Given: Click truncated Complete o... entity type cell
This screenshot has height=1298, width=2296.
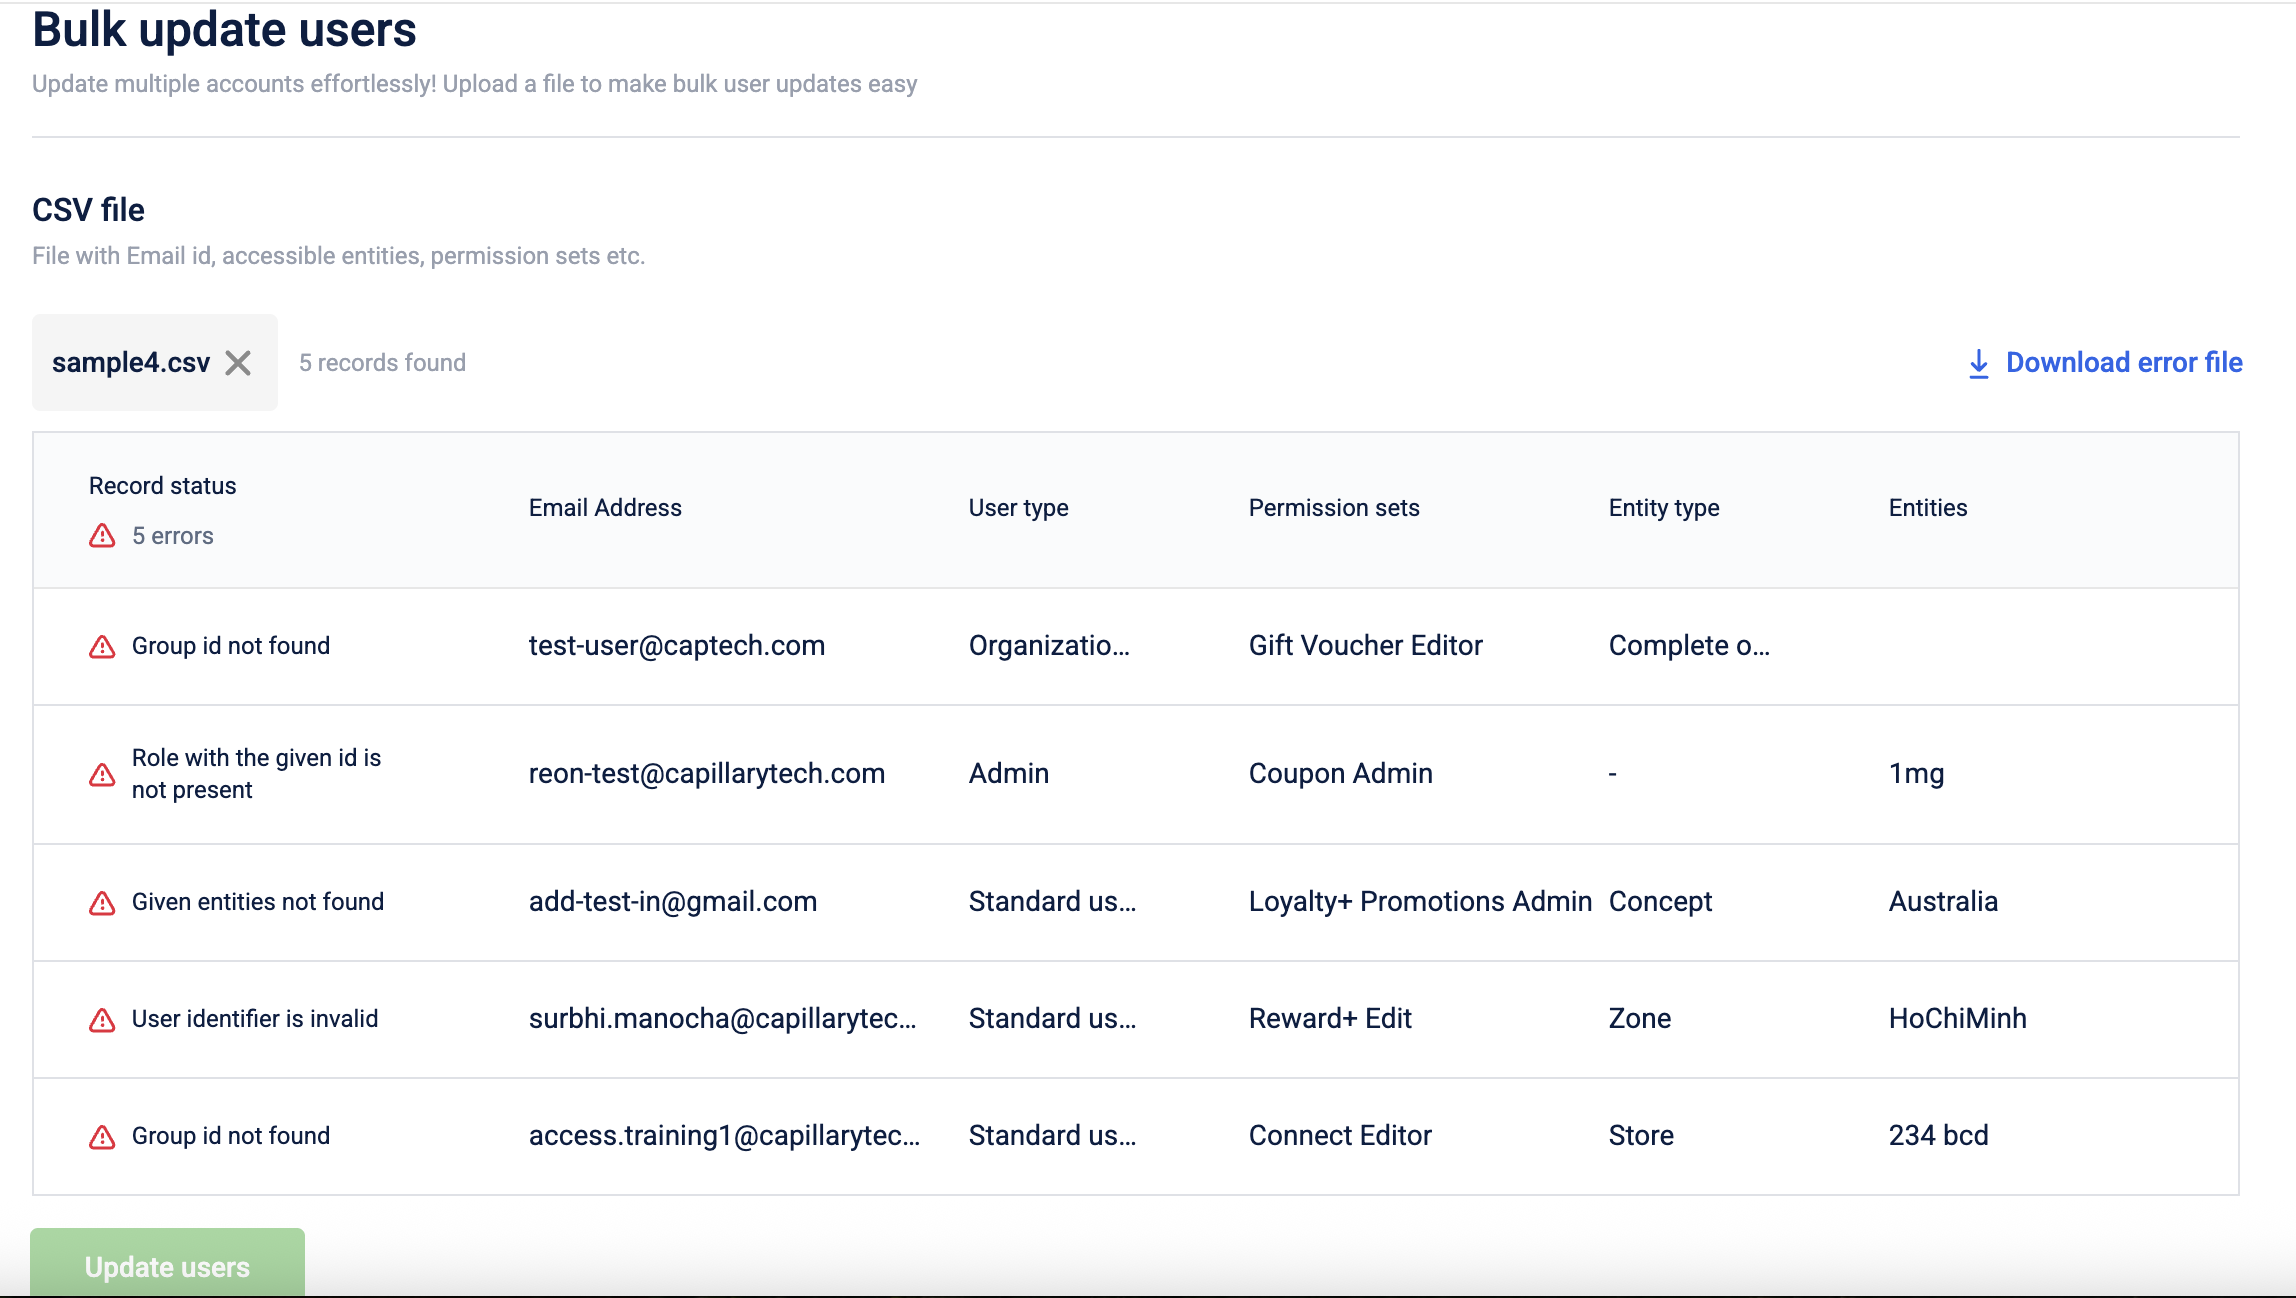Looking at the screenshot, I should click(x=1688, y=646).
